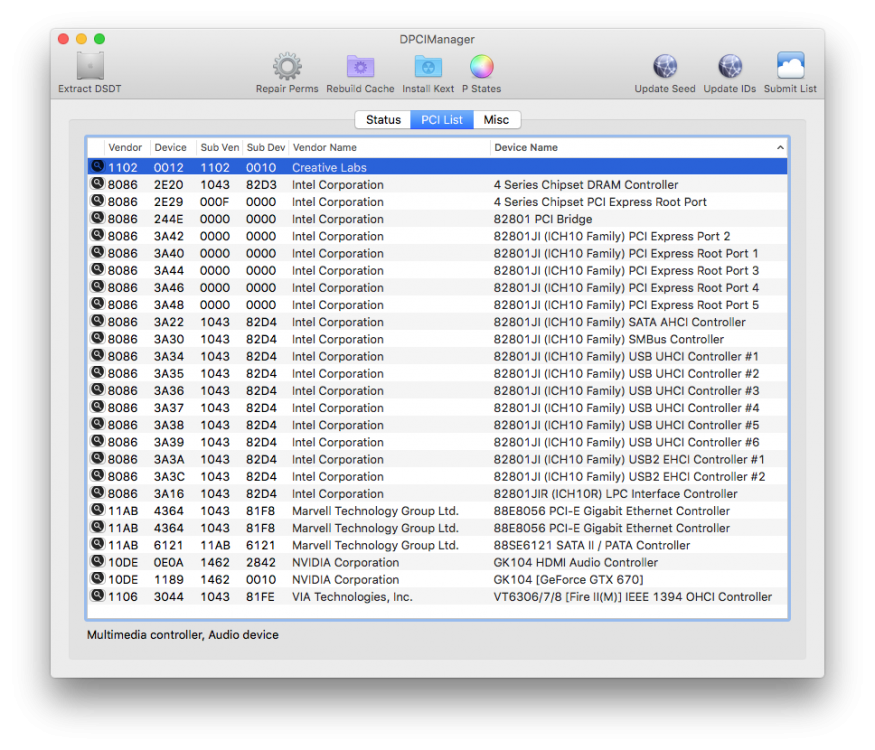The image size is (875, 750).
Task: Select USB UHCI Controller #4 entry
Action: [x=626, y=408]
